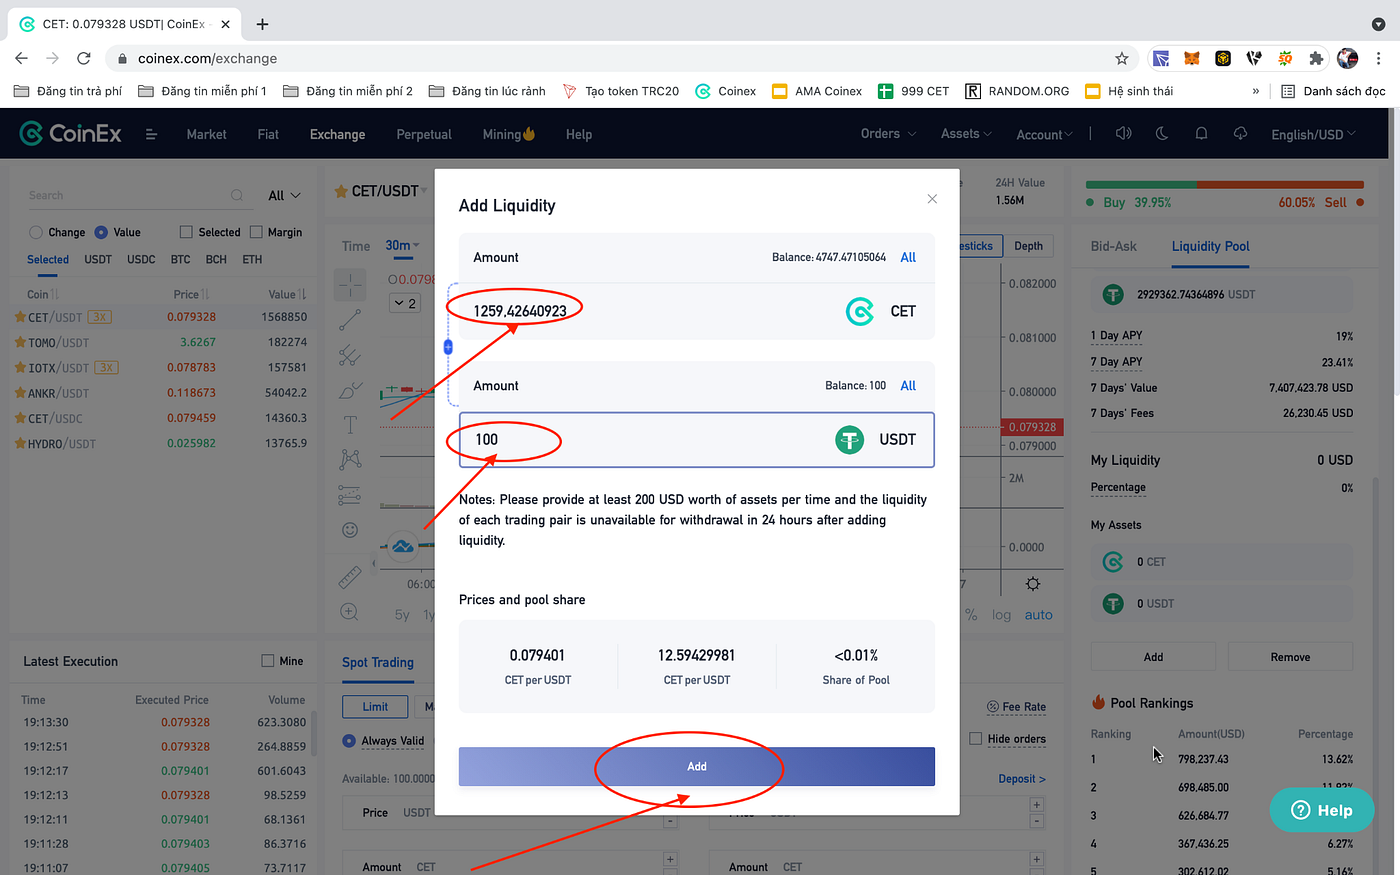This screenshot has height=875, width=1400.
Task: Reload the browser page
Action: pyautogui.click(x=84, y=58)
